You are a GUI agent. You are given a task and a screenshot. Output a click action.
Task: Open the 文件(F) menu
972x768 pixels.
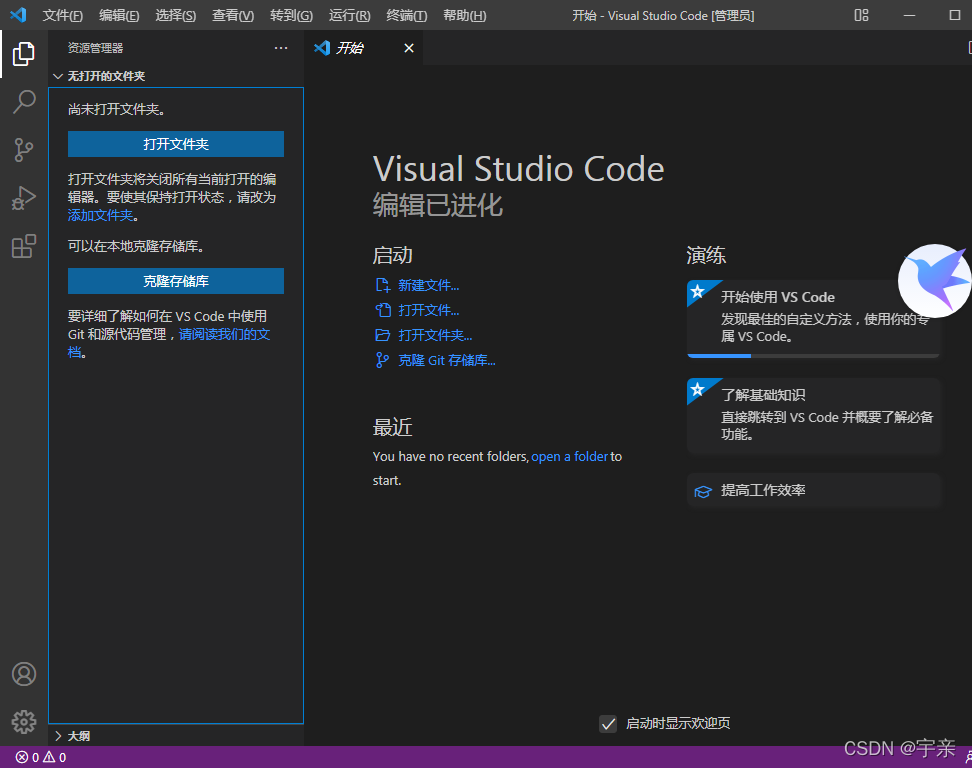62,15
